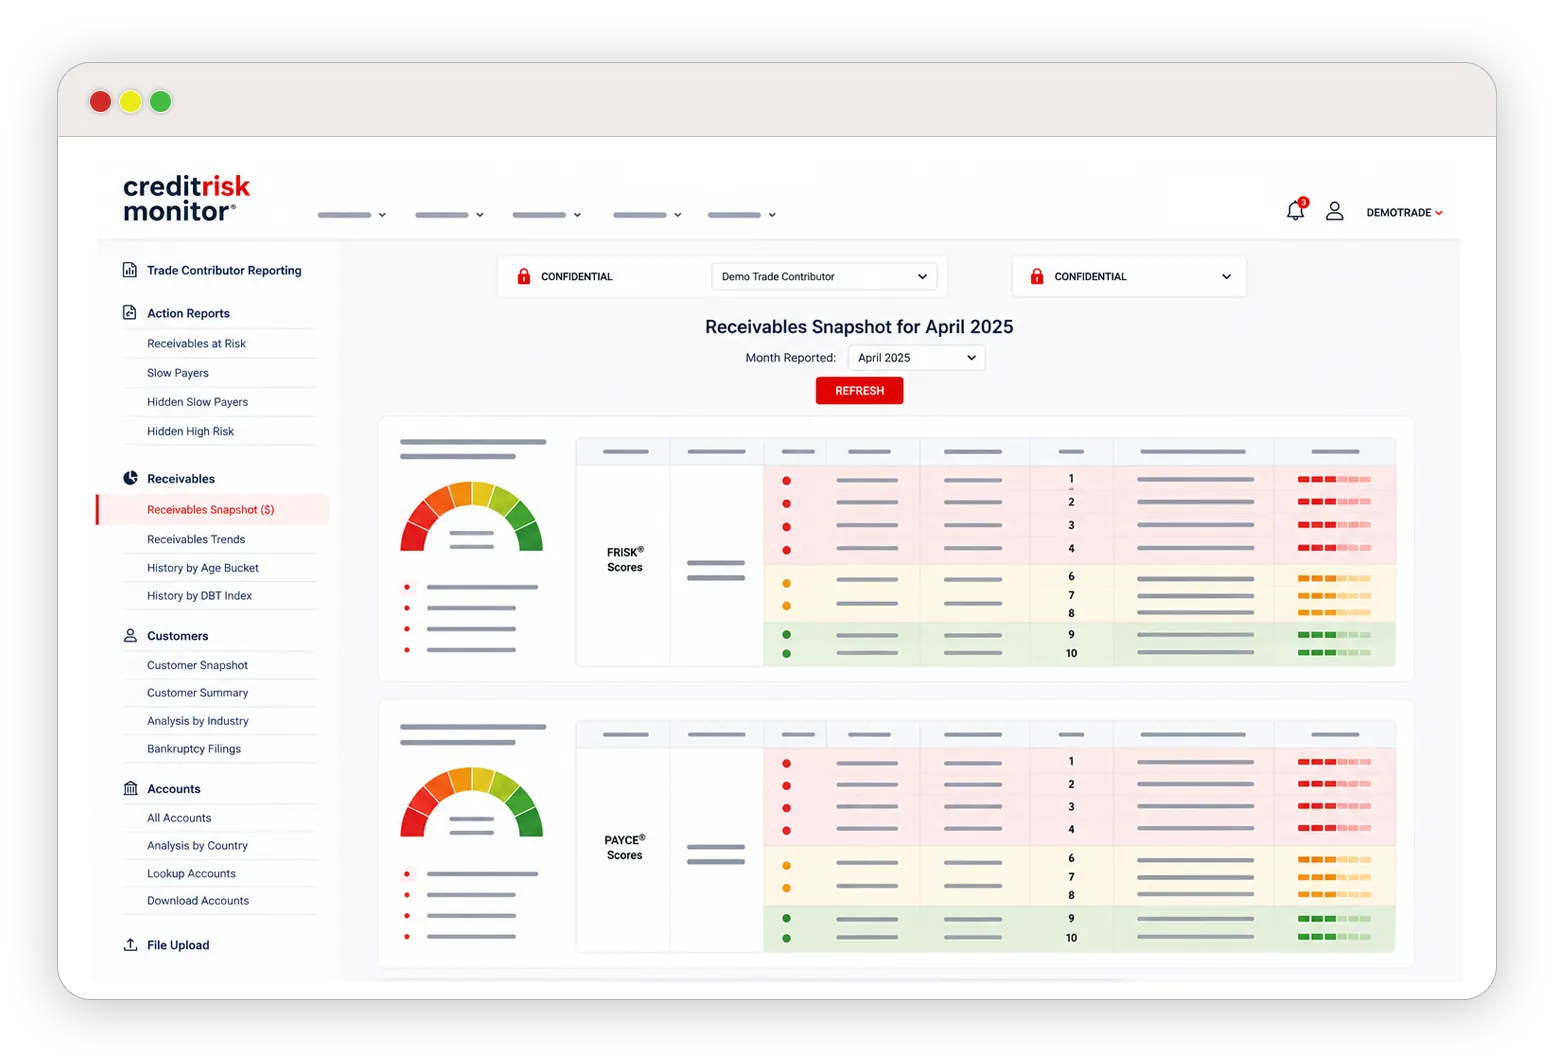The image size is (1559, 1057).
Task: Open the Demo Trade Contributor dropdown
Action: coord(824,276)
